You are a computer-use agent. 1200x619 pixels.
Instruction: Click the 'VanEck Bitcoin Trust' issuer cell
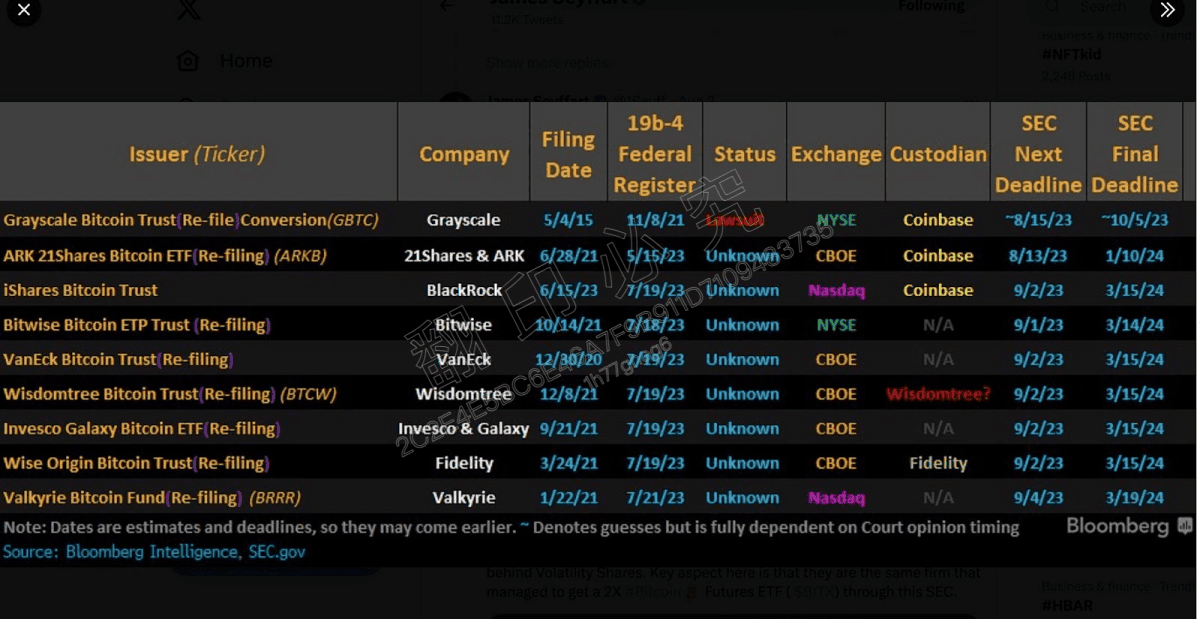point(118,359)
